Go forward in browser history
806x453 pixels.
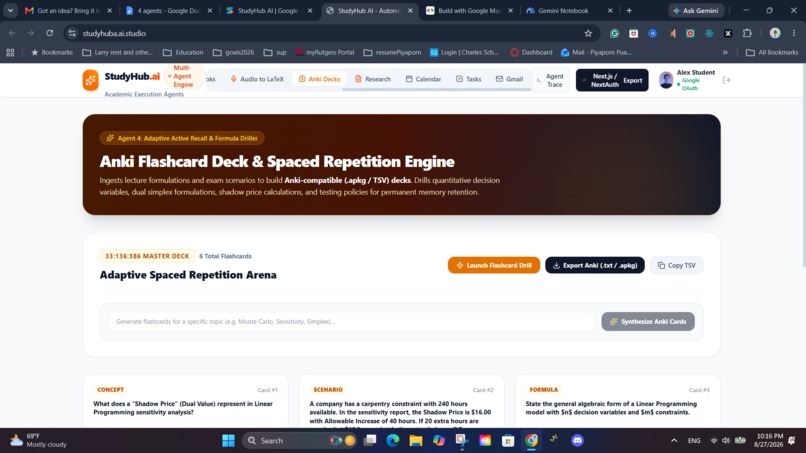click(31, 33)
